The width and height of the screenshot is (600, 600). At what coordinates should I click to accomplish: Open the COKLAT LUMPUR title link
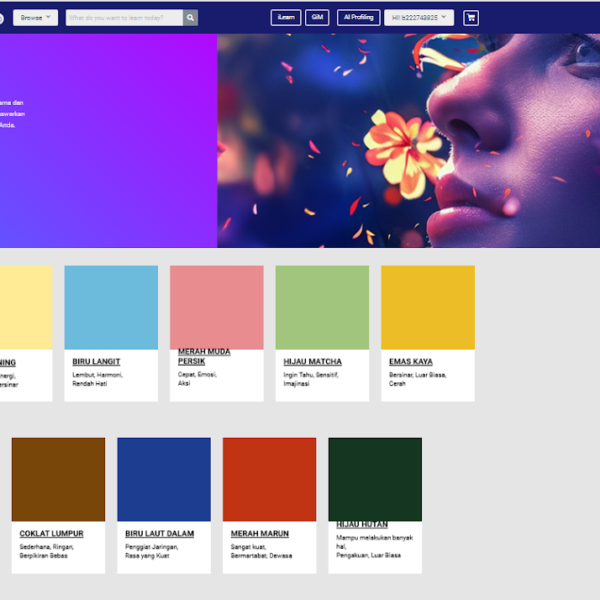[51, 533]
